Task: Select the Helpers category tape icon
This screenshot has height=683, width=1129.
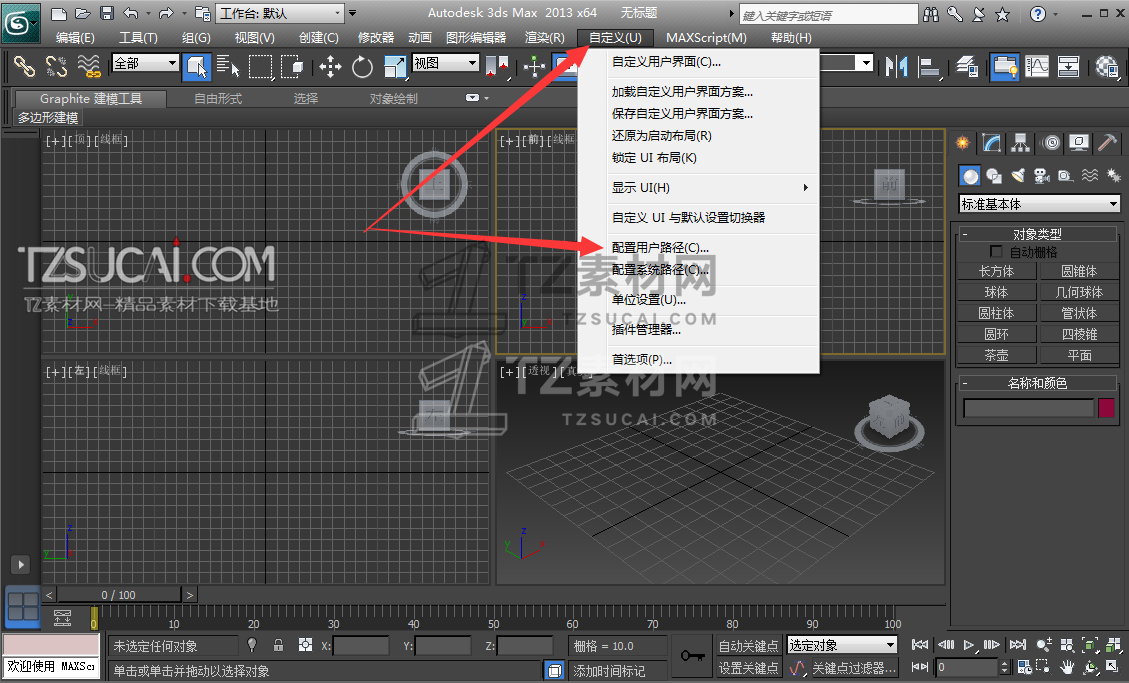Action: (1066, 176)
